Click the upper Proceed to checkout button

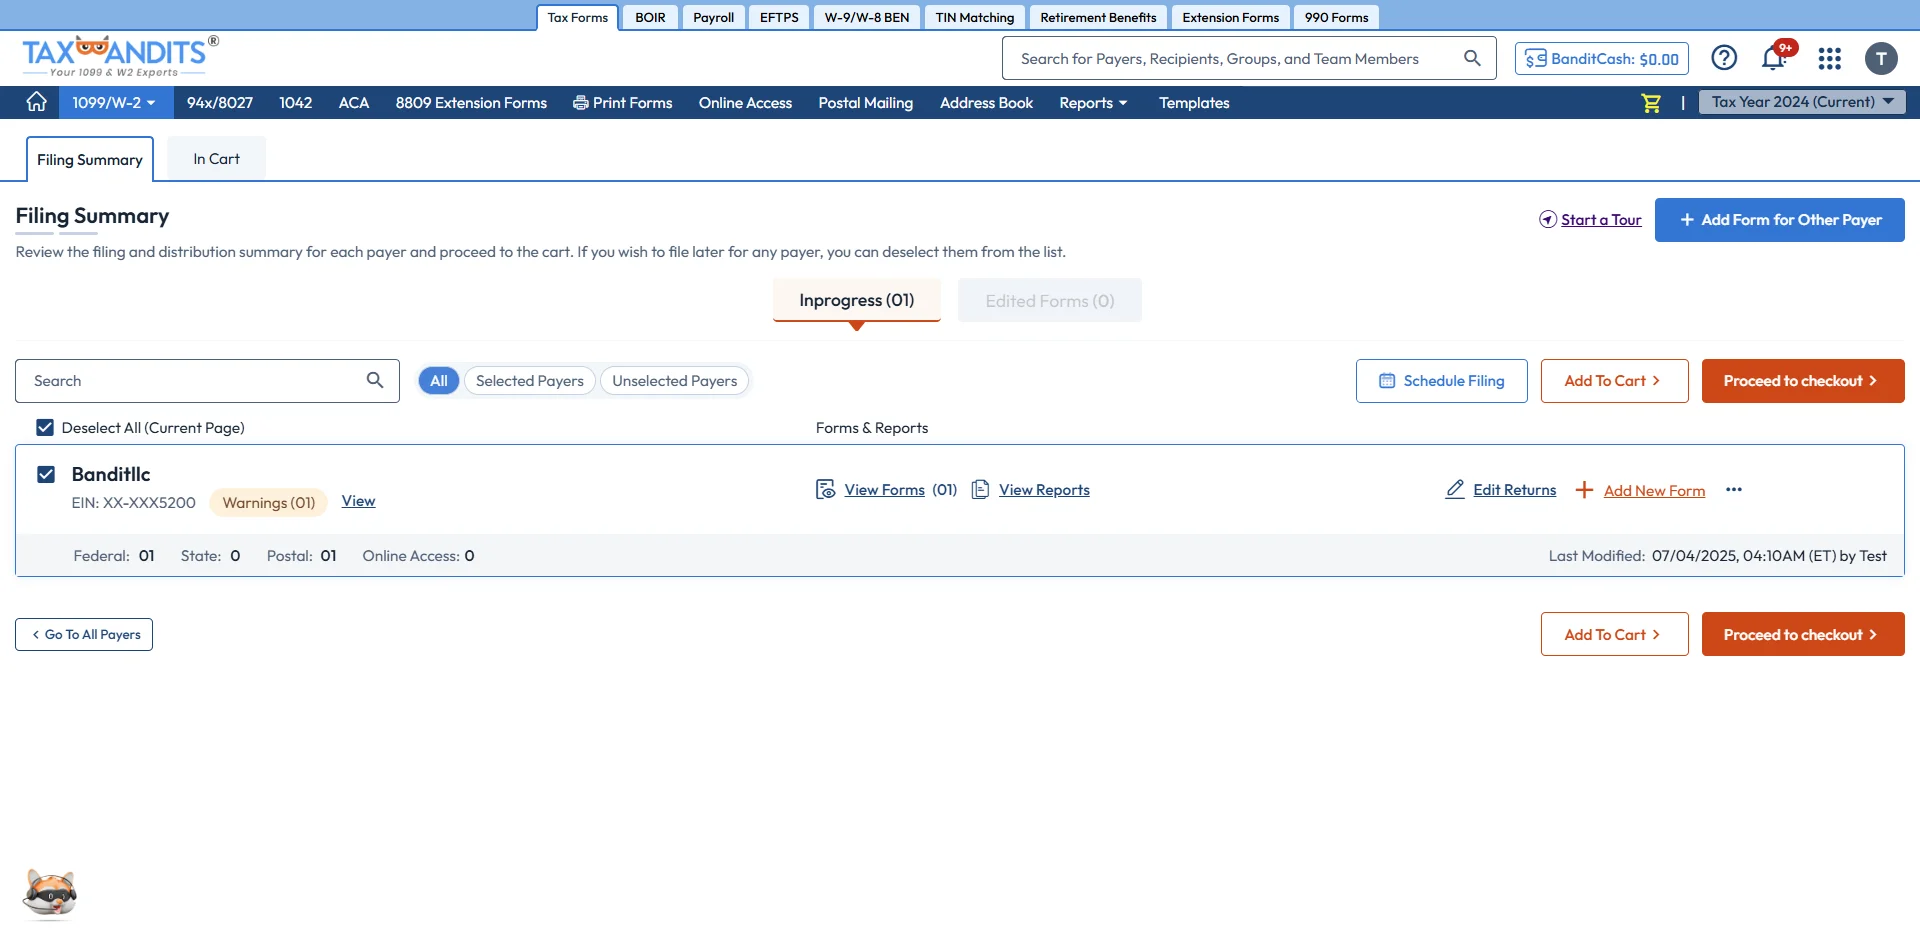coord(1803,380)
